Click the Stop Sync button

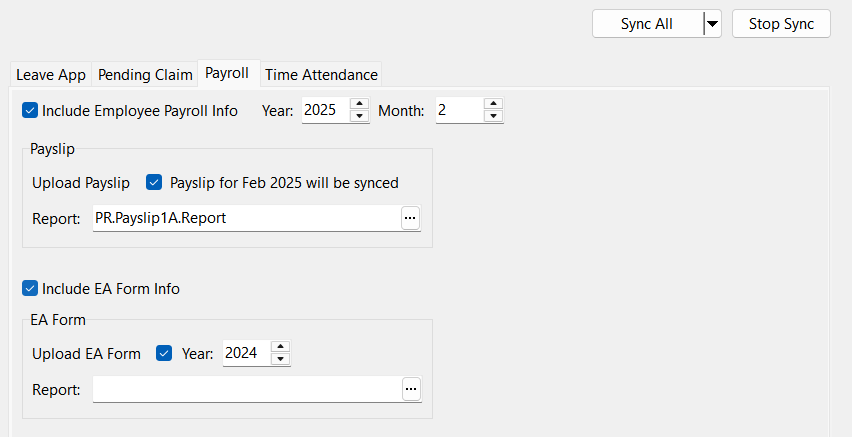point(781,24)
